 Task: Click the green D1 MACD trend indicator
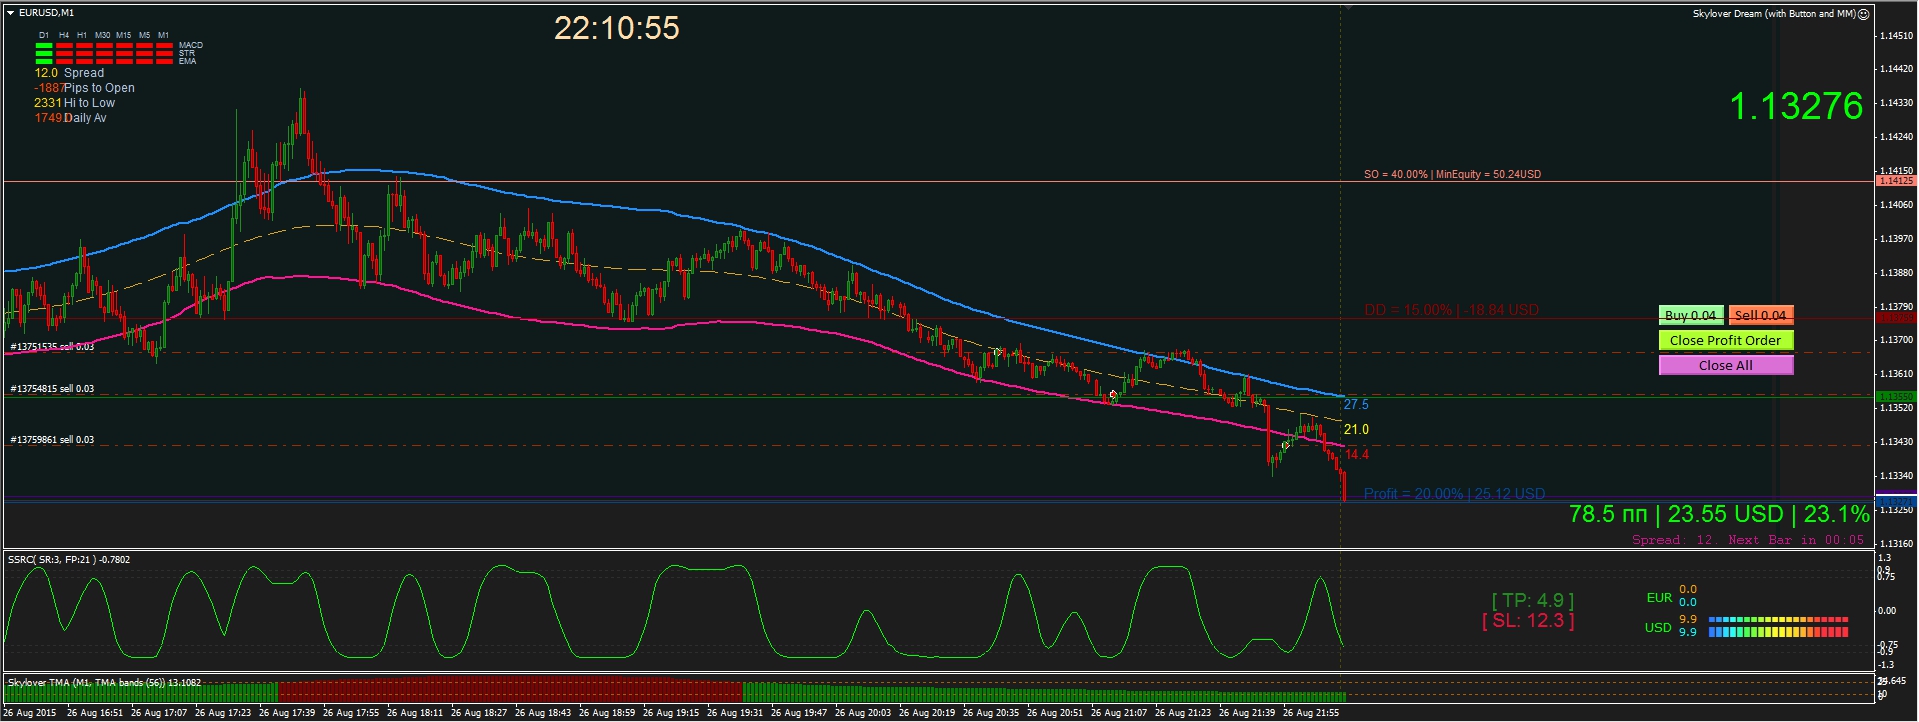click(x=44, y=46)
